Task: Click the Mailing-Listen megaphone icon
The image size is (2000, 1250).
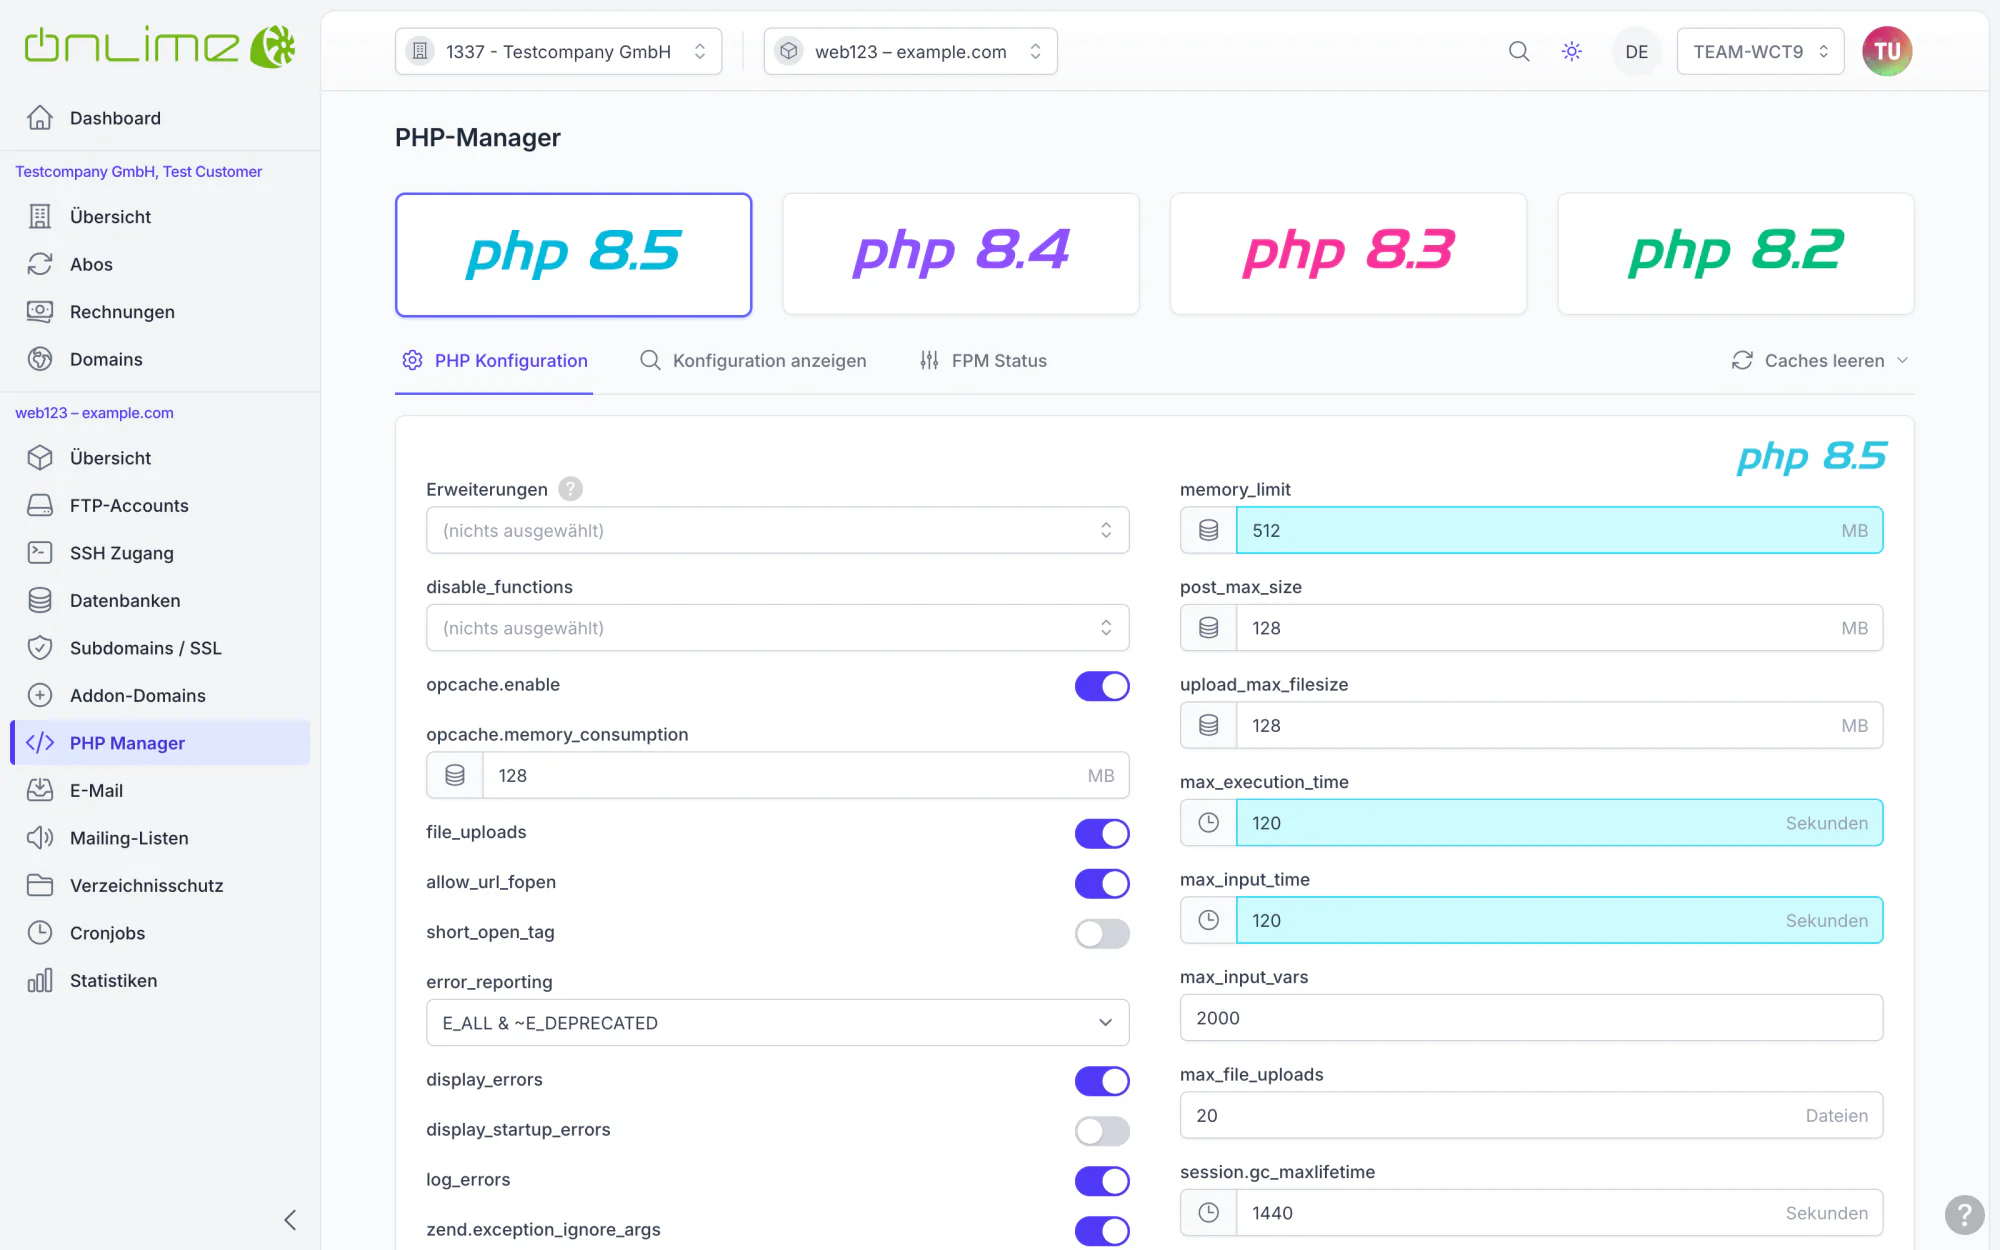Action: click(40, 838)
